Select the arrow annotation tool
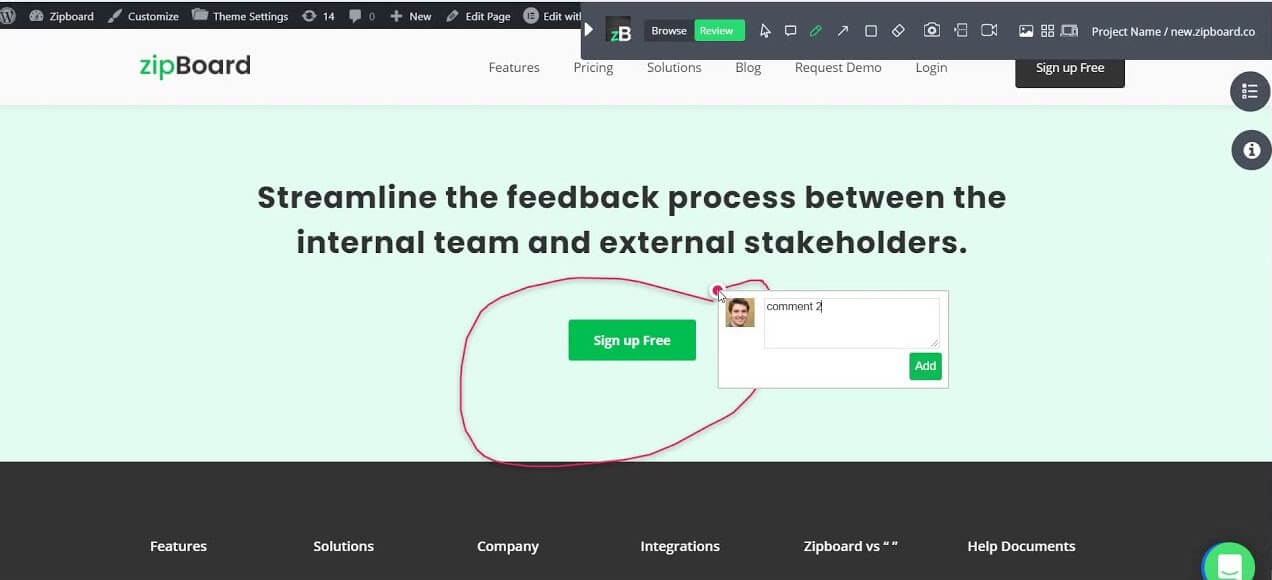Viewport: 1272px width, 580px height. coord(843,31)
